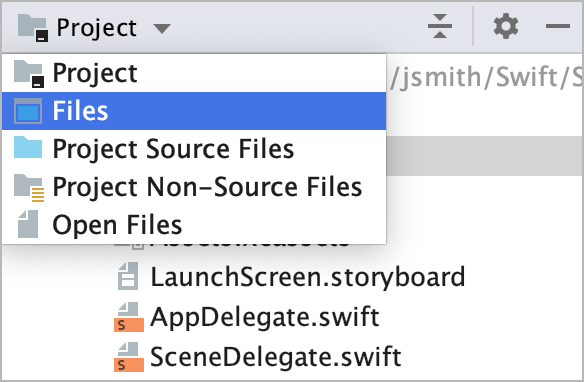Switch to Project Source Files view

[194, 149]
